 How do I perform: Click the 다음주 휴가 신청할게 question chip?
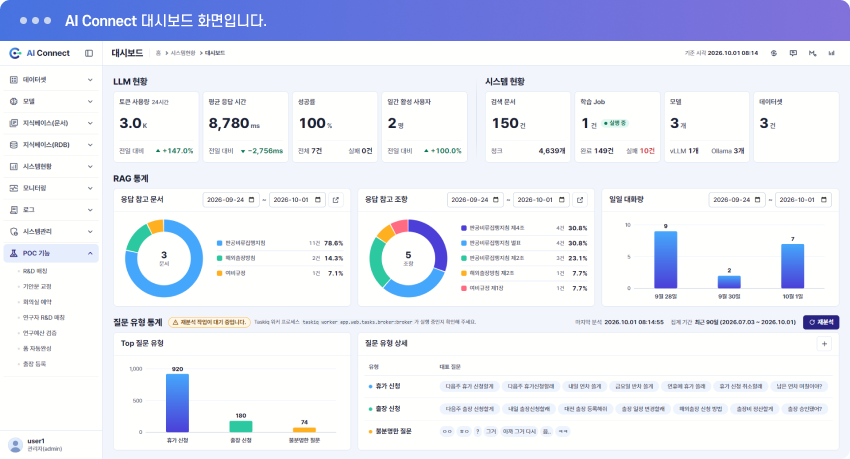tap(469, 386)
